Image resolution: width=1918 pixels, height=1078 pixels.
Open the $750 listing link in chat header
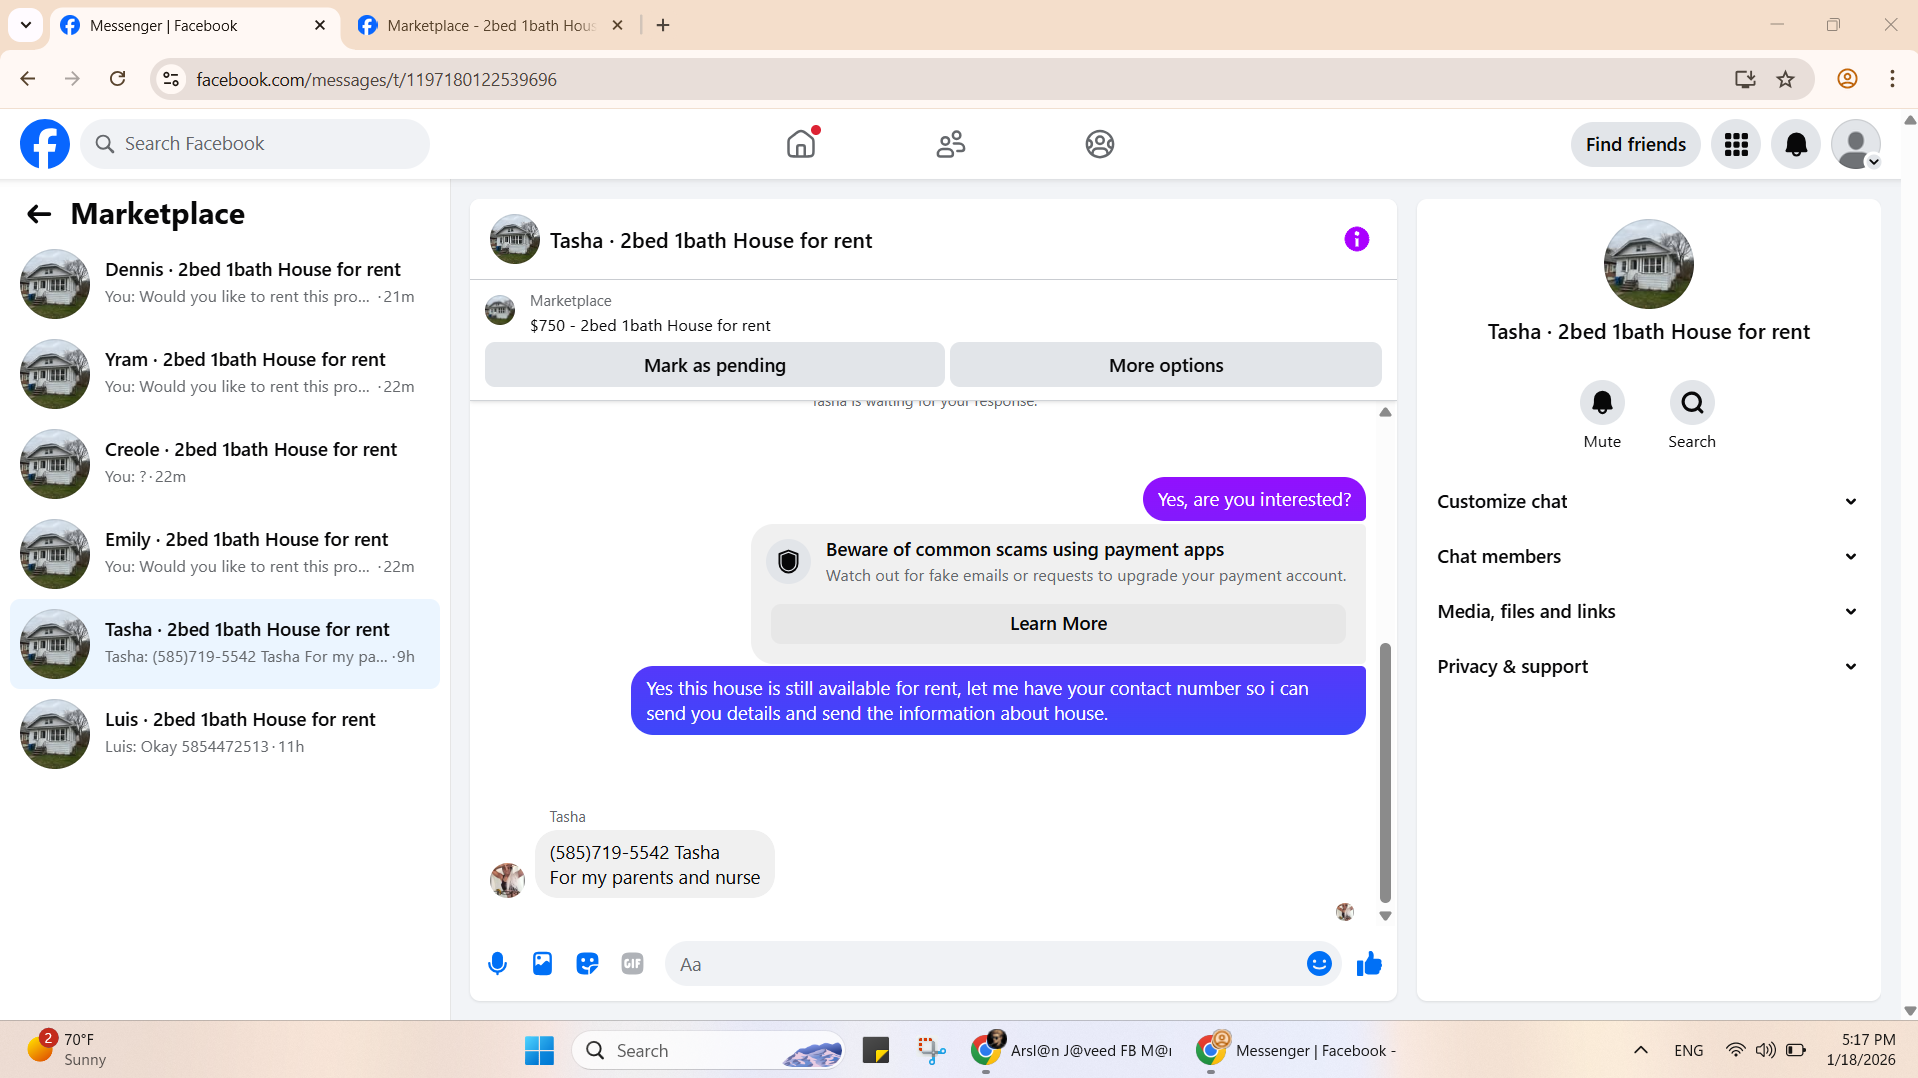coord(650,326)
